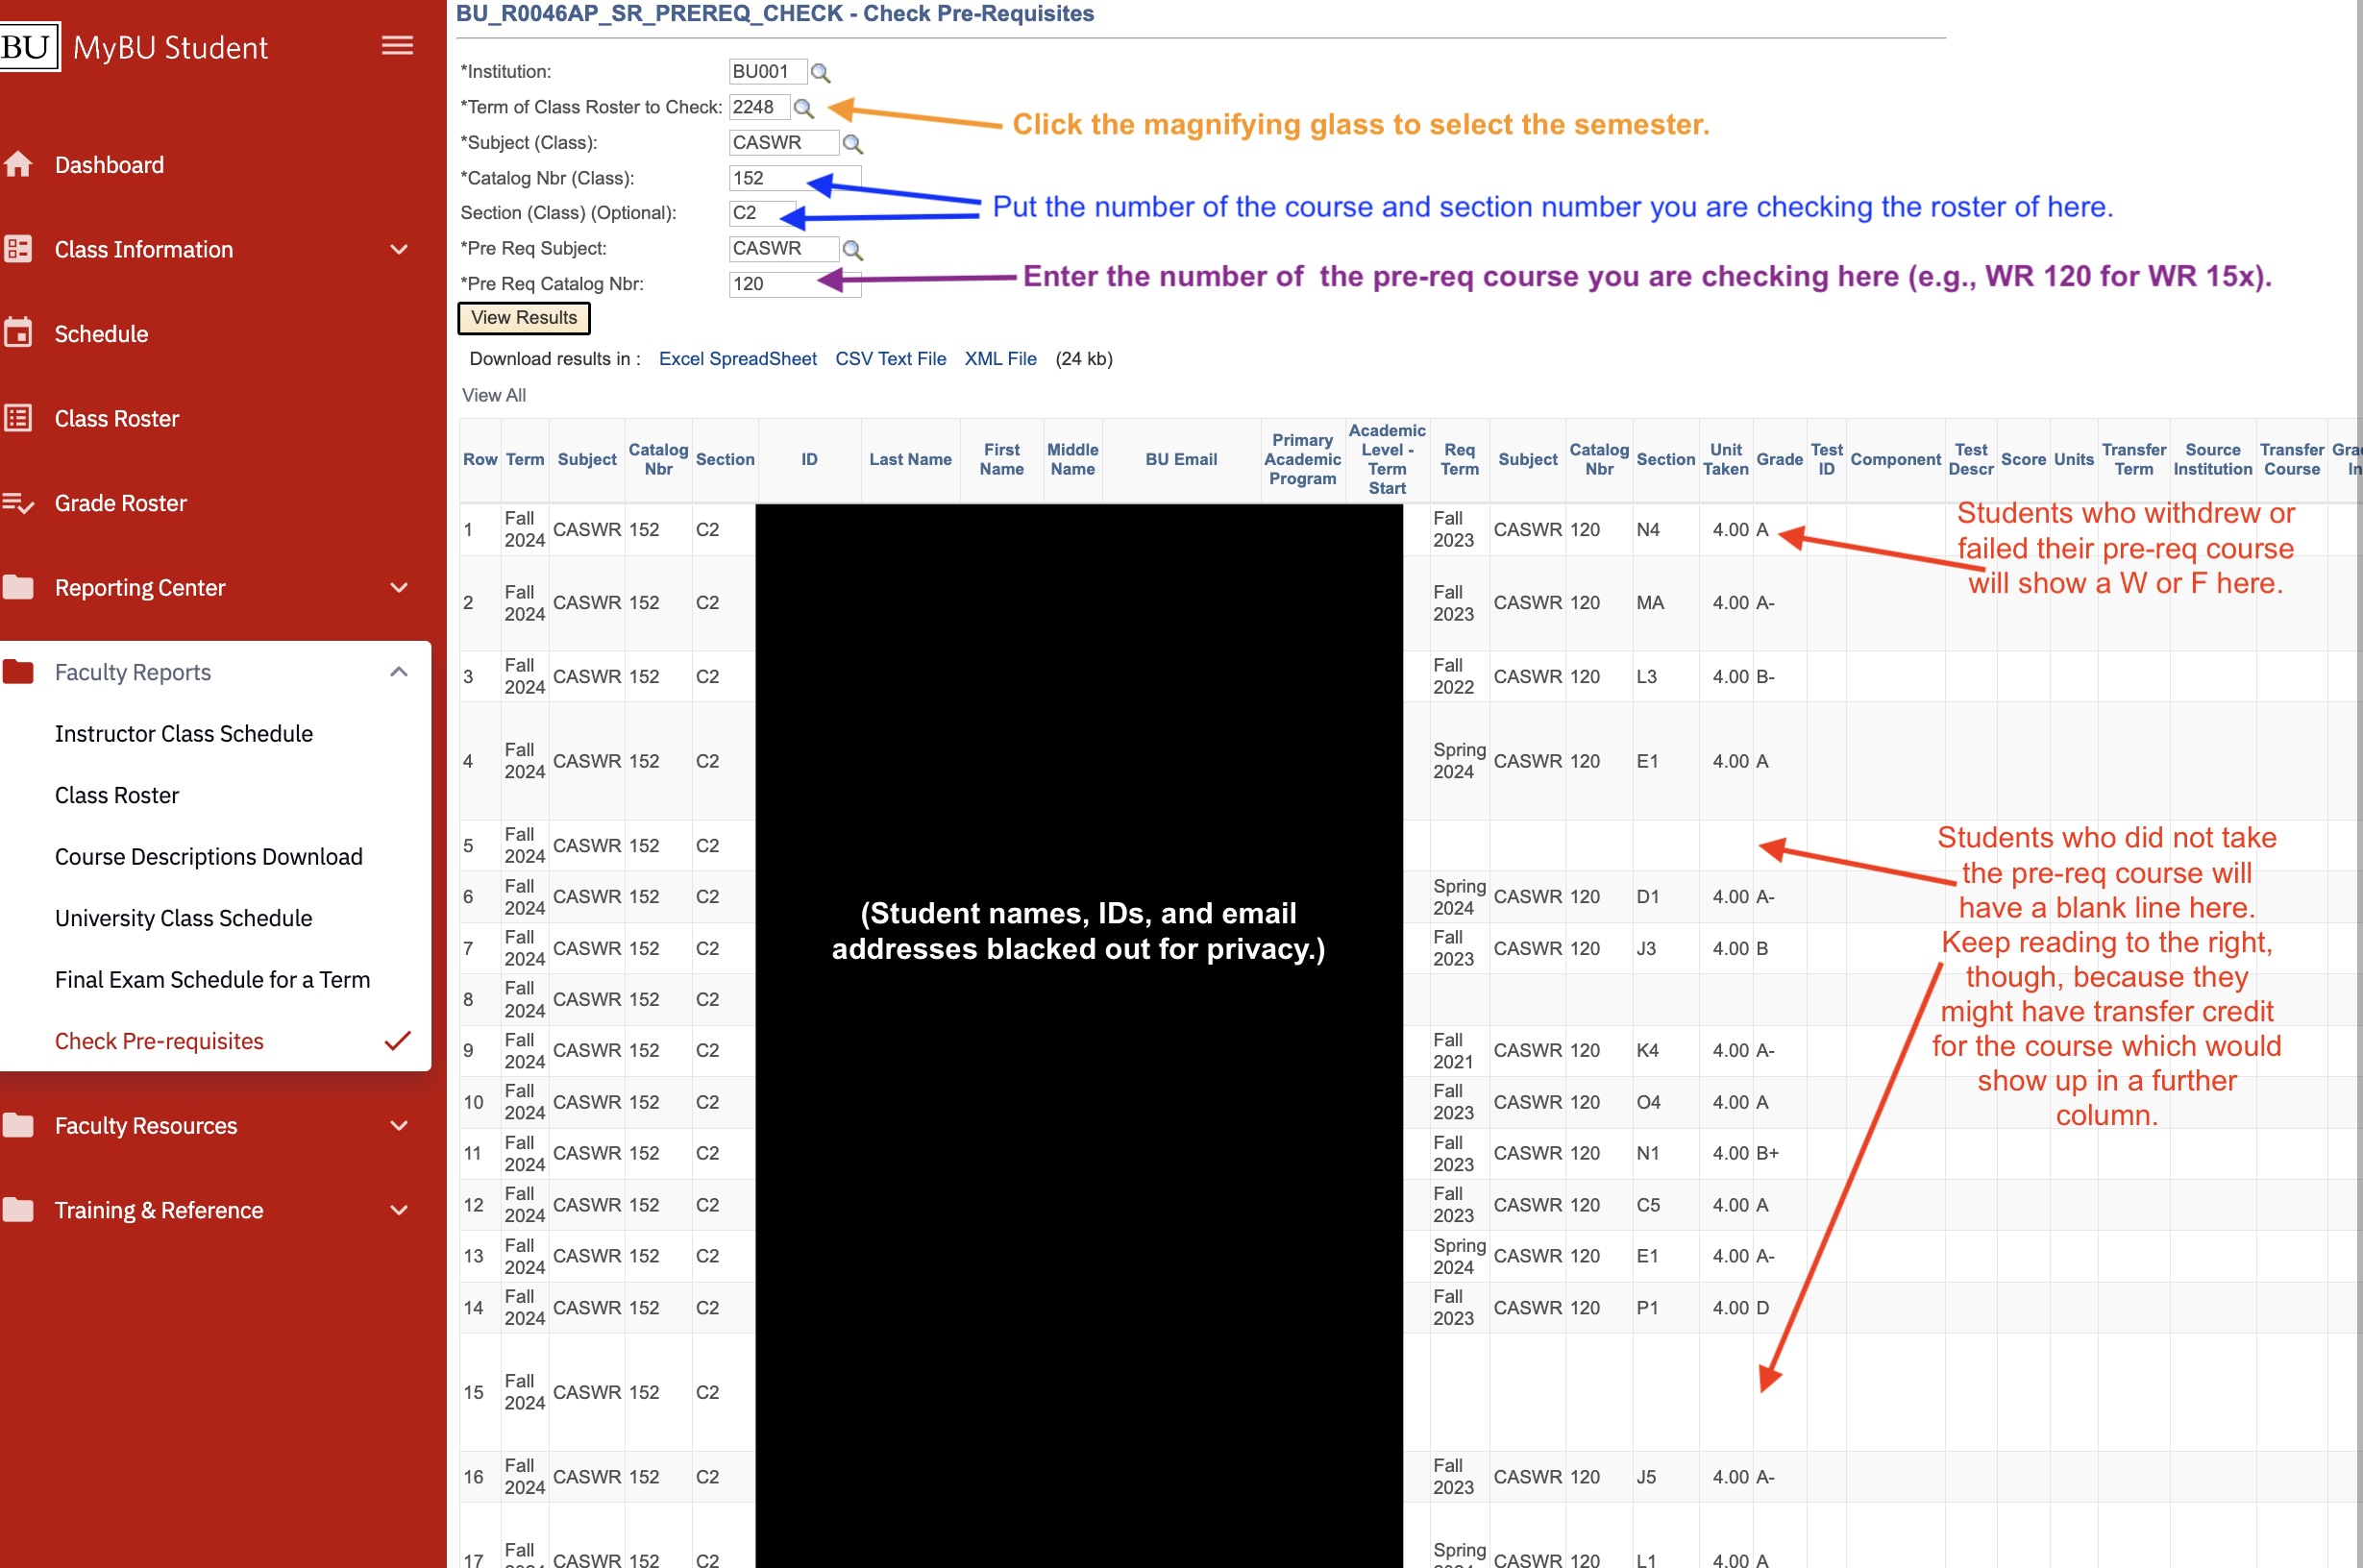The image size is (2363, 1568).
Task: Expand the Class Information menu
Action: [x=398, y=249]
